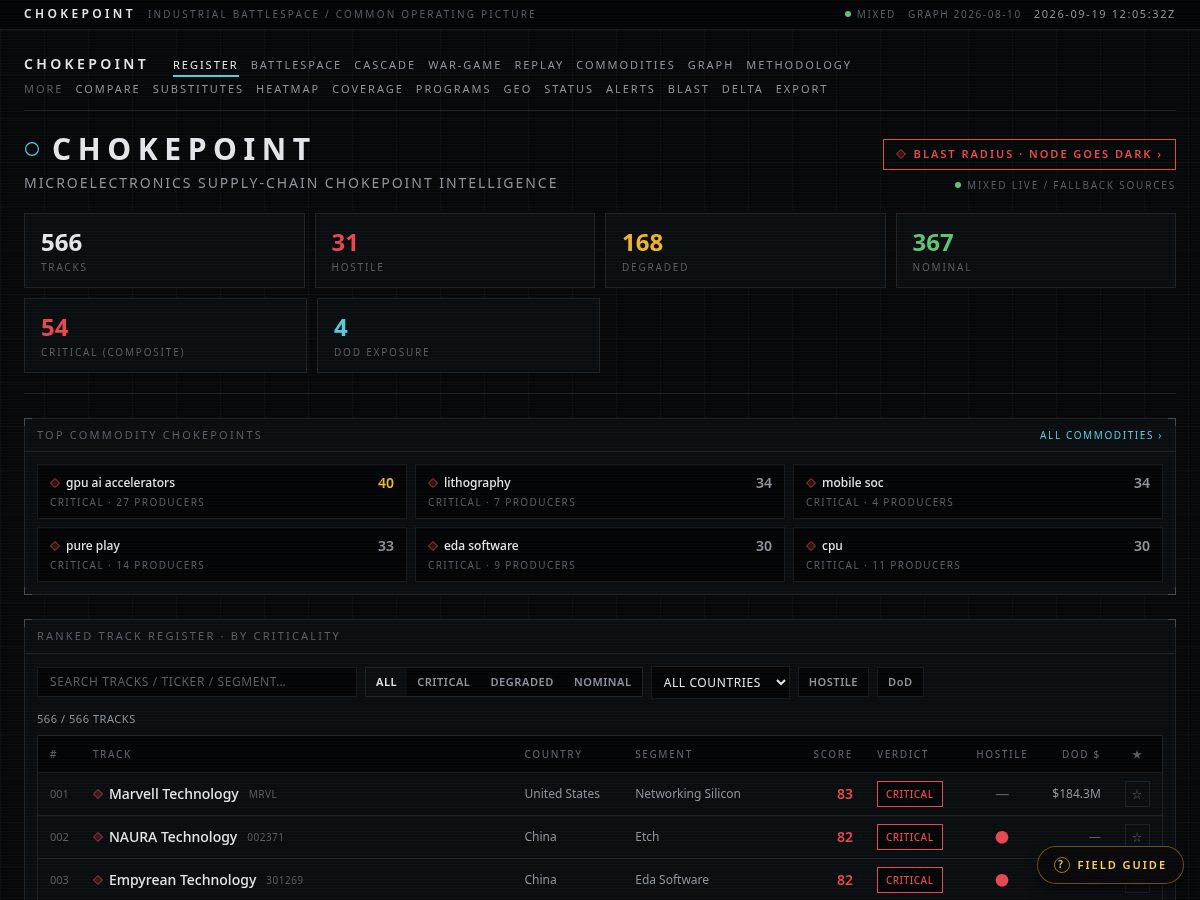Open the PROGRAMS page

pos(453,89)
